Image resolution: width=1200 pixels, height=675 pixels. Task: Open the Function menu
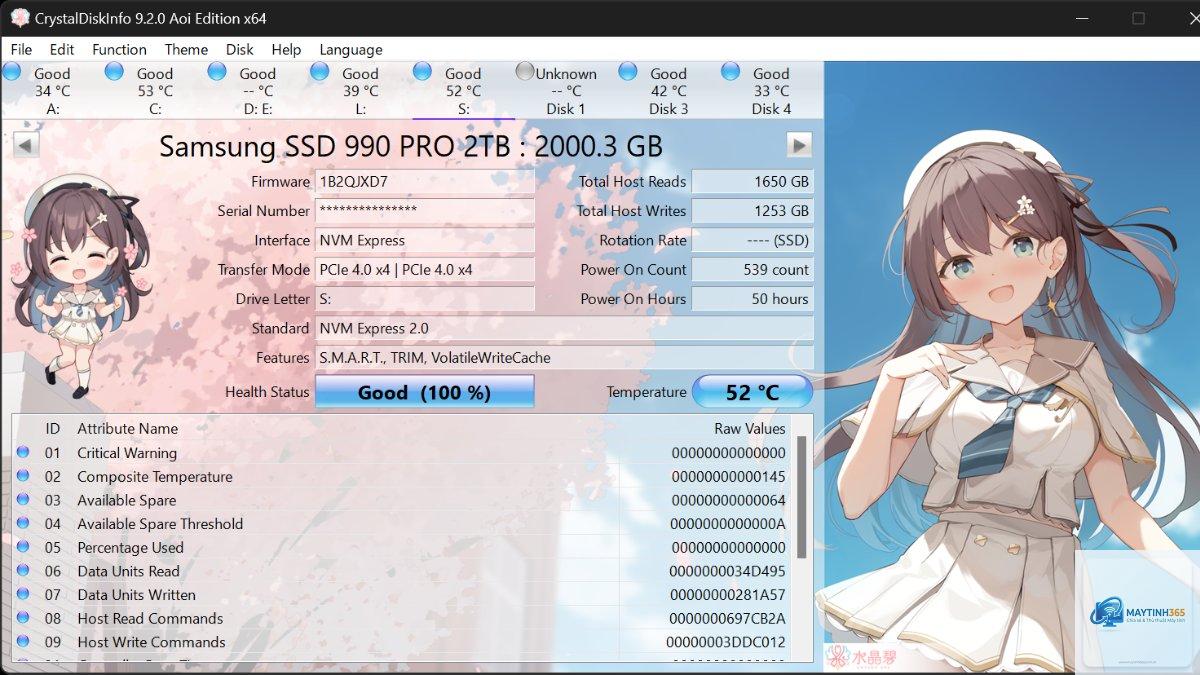[119, 49]
